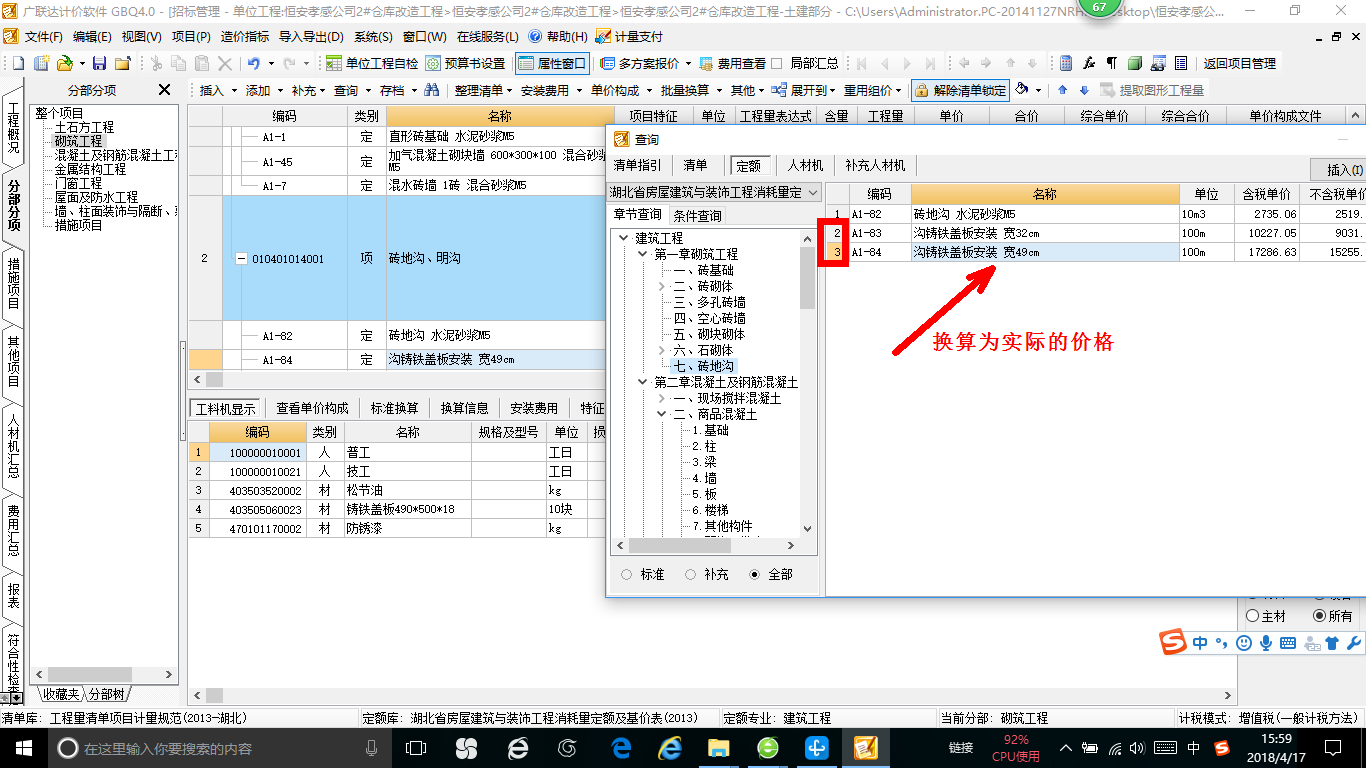Collapse the 建筑工程 tree node

click(624, 238)
